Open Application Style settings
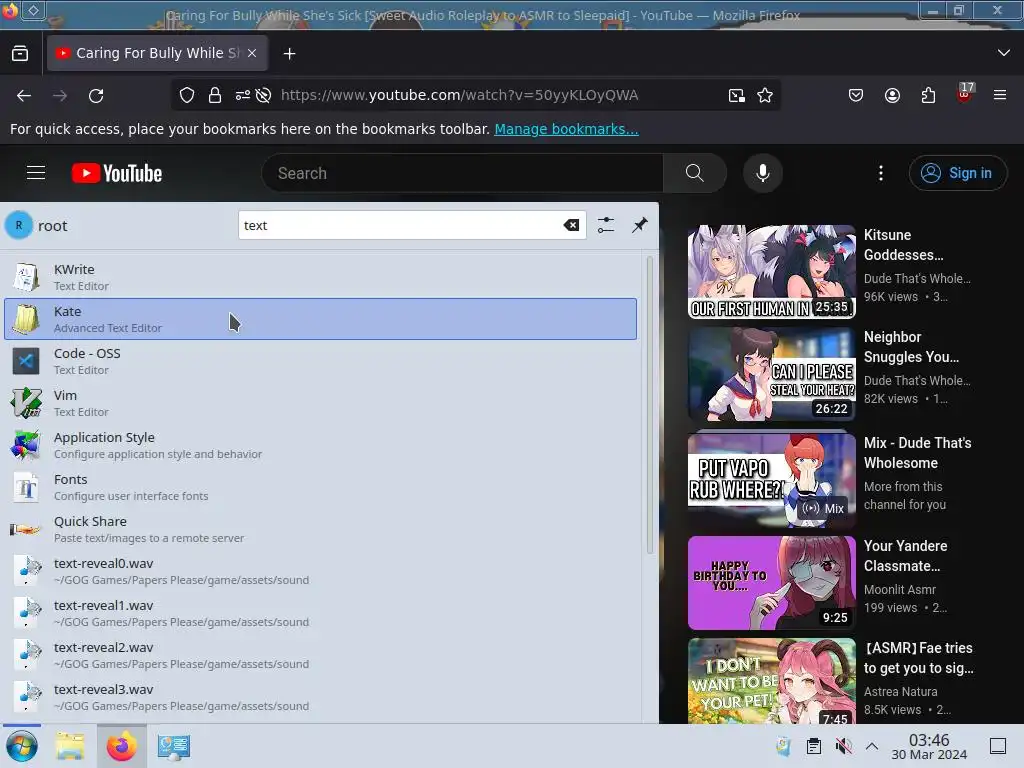This screenshot has height=768, width=1024. pos(321,445)
